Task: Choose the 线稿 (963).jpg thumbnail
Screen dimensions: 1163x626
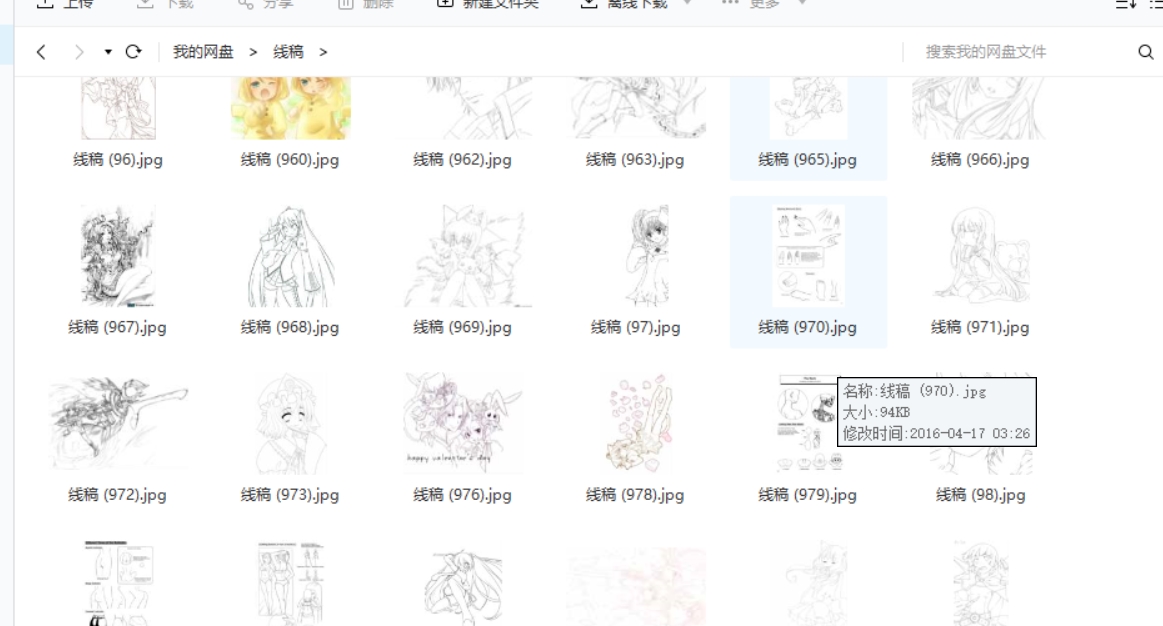Action: (636, 108)
